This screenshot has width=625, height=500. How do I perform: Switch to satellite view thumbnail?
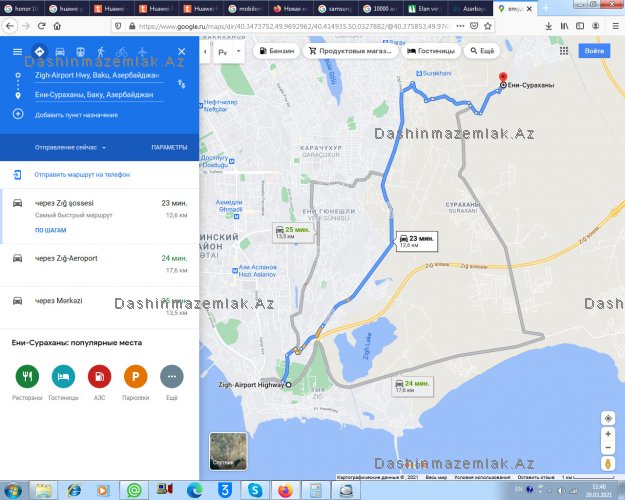(228, 451)
